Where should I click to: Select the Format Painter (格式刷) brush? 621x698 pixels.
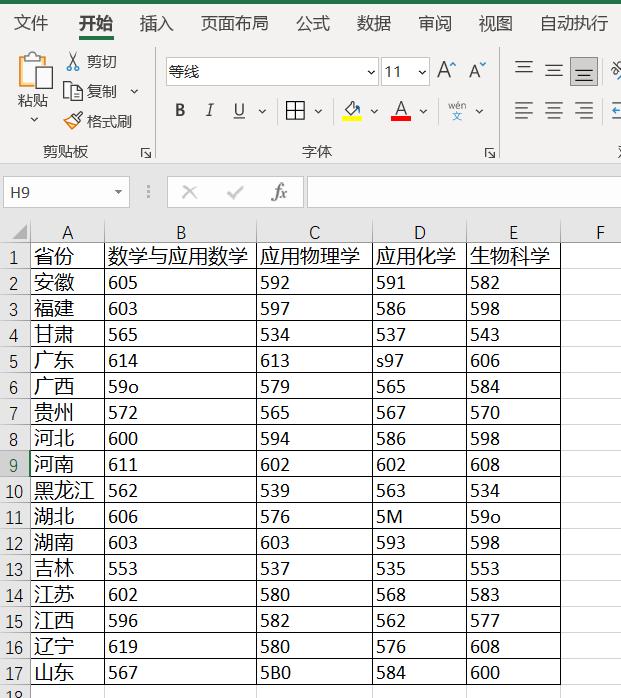(x=73, y=121)
